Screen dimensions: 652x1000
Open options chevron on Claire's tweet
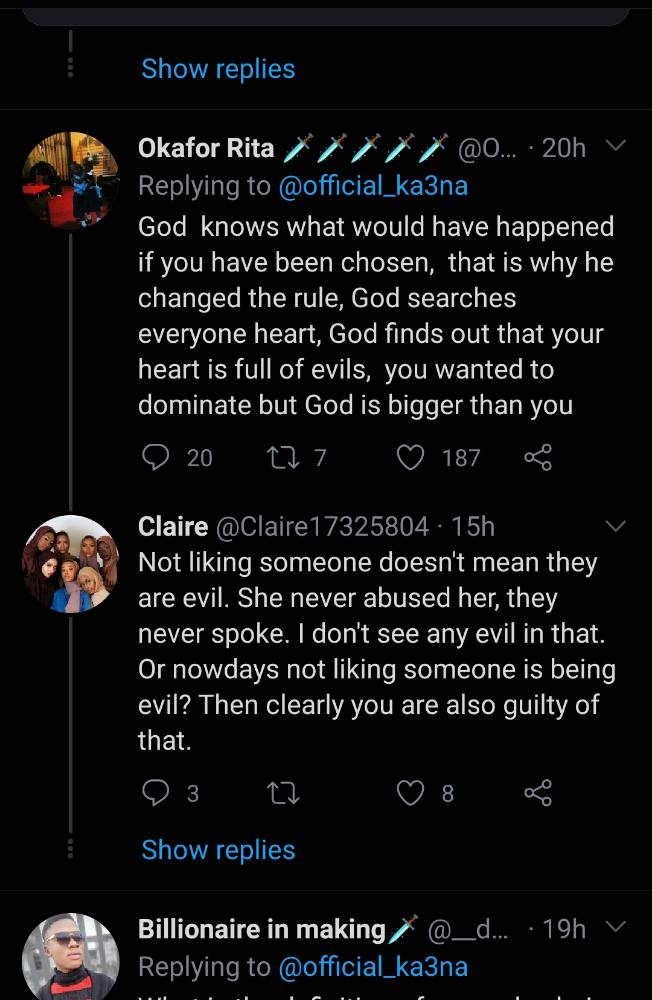pos(616,525)
